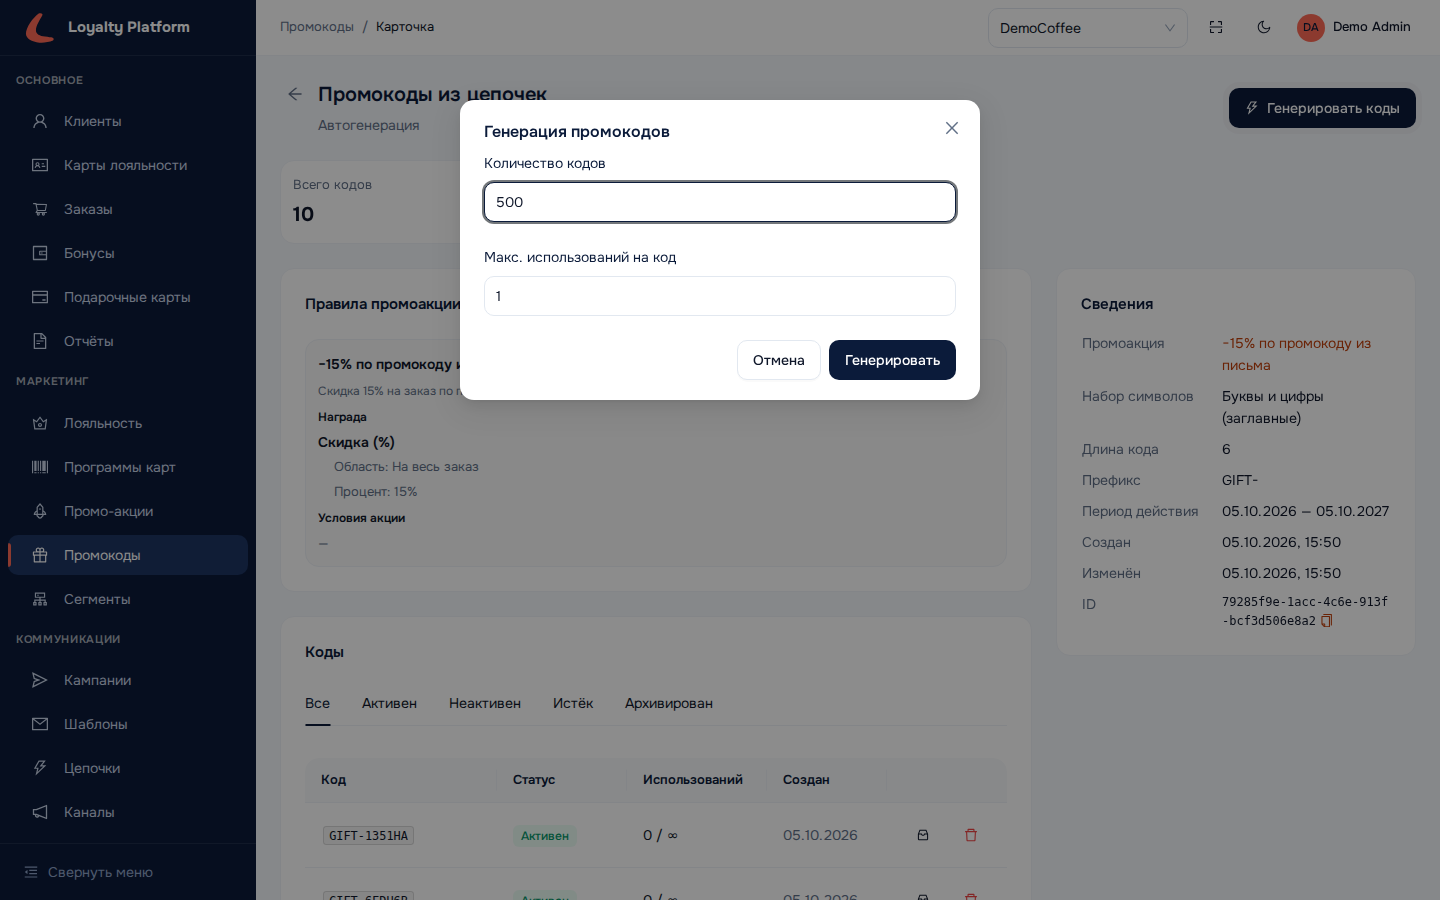Open the Архивирован tab
This screenshot has height=900, width=1440.
669,704
